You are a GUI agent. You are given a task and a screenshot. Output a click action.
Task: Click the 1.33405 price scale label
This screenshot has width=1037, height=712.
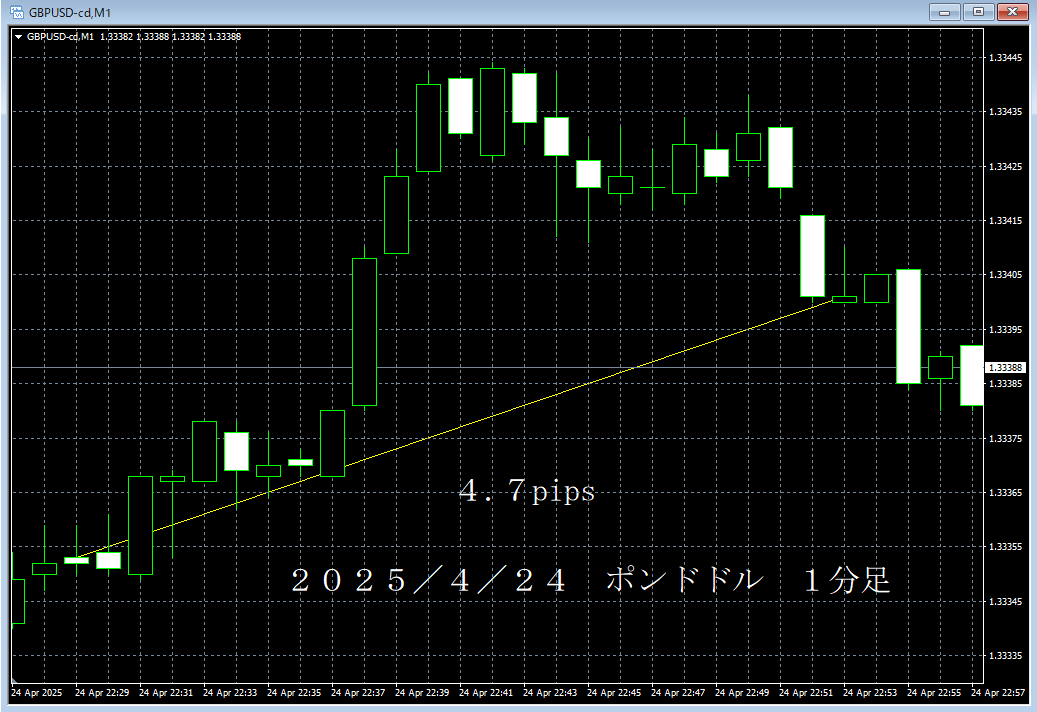click(x=1005, y=274)
